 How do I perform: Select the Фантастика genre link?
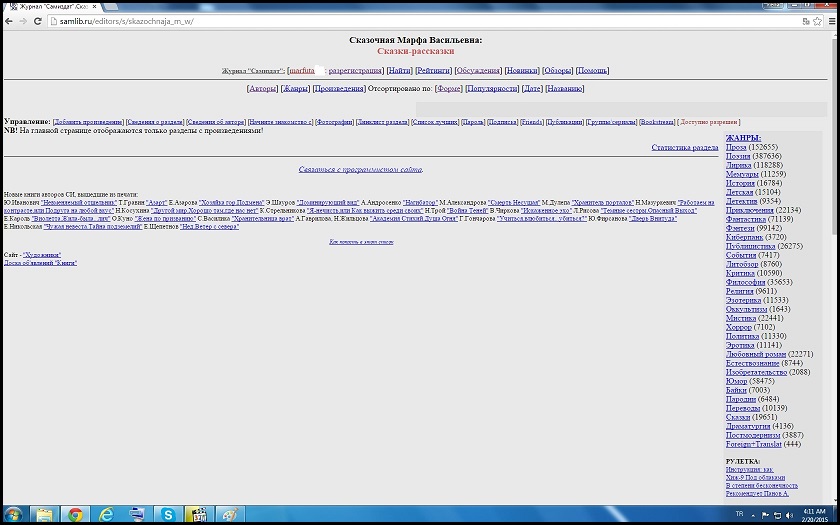745,219
